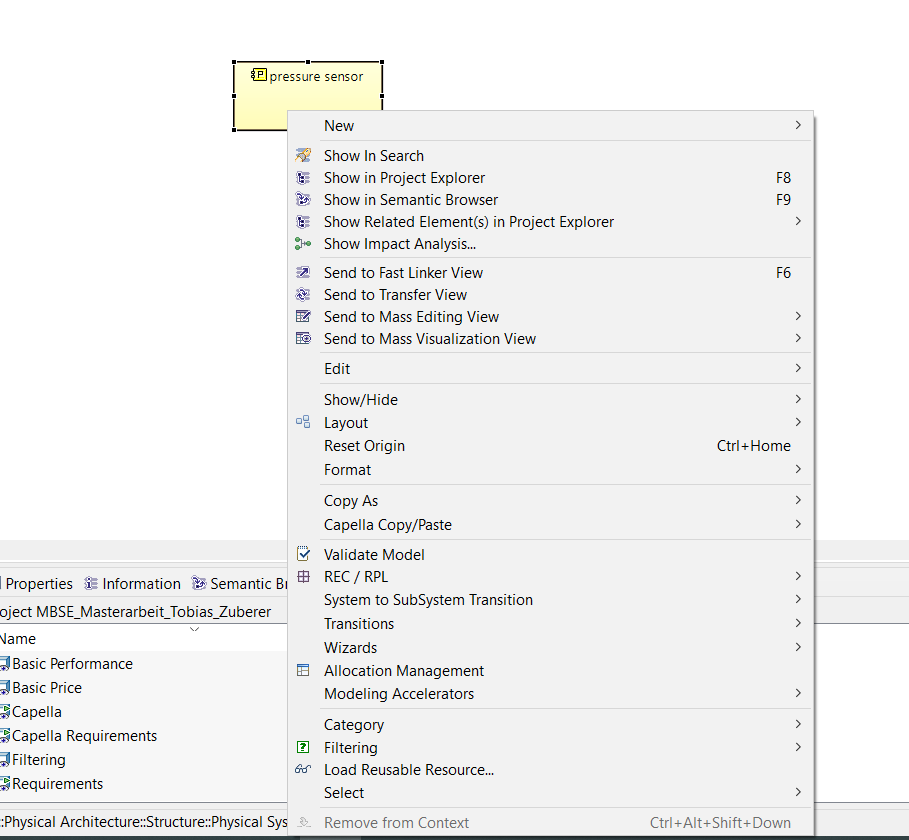Viewport: 909px width, 840px height.
Task: Click the pressure sensor label in the diagram
Action: pos(316,77)
